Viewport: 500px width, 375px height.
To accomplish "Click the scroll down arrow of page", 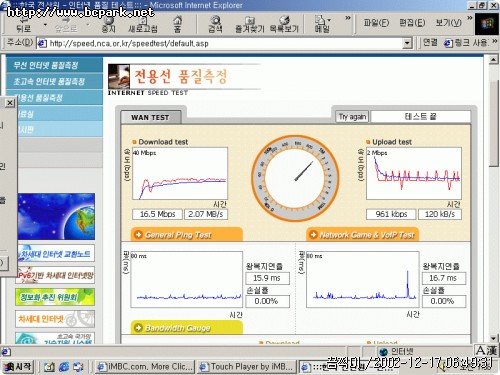I will (x=493, y=339).
